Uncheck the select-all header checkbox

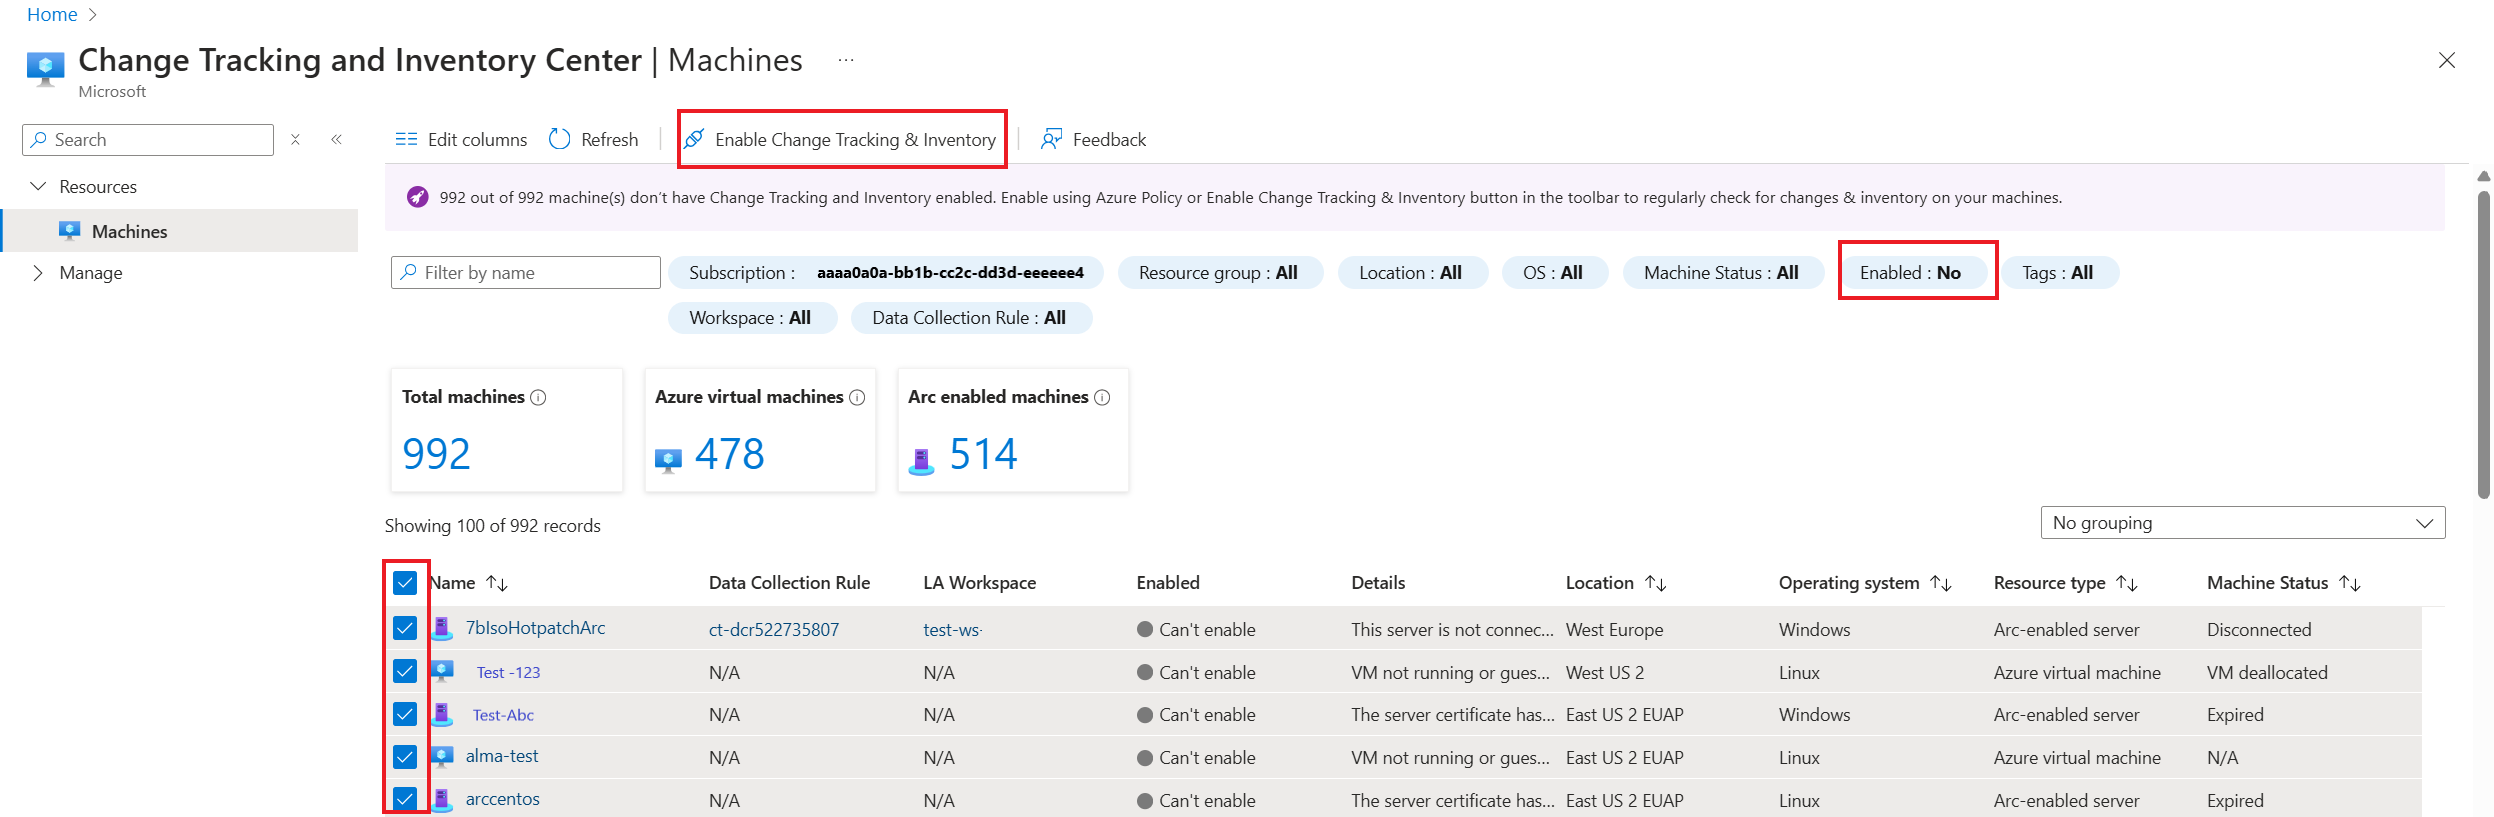[405, 583]
